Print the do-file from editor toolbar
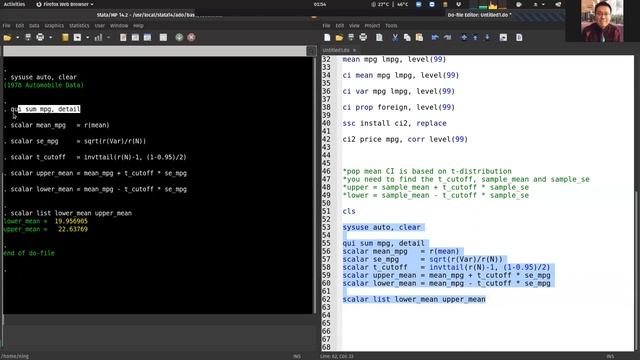The width and height of the screenshot is (640, 360). 363,38
